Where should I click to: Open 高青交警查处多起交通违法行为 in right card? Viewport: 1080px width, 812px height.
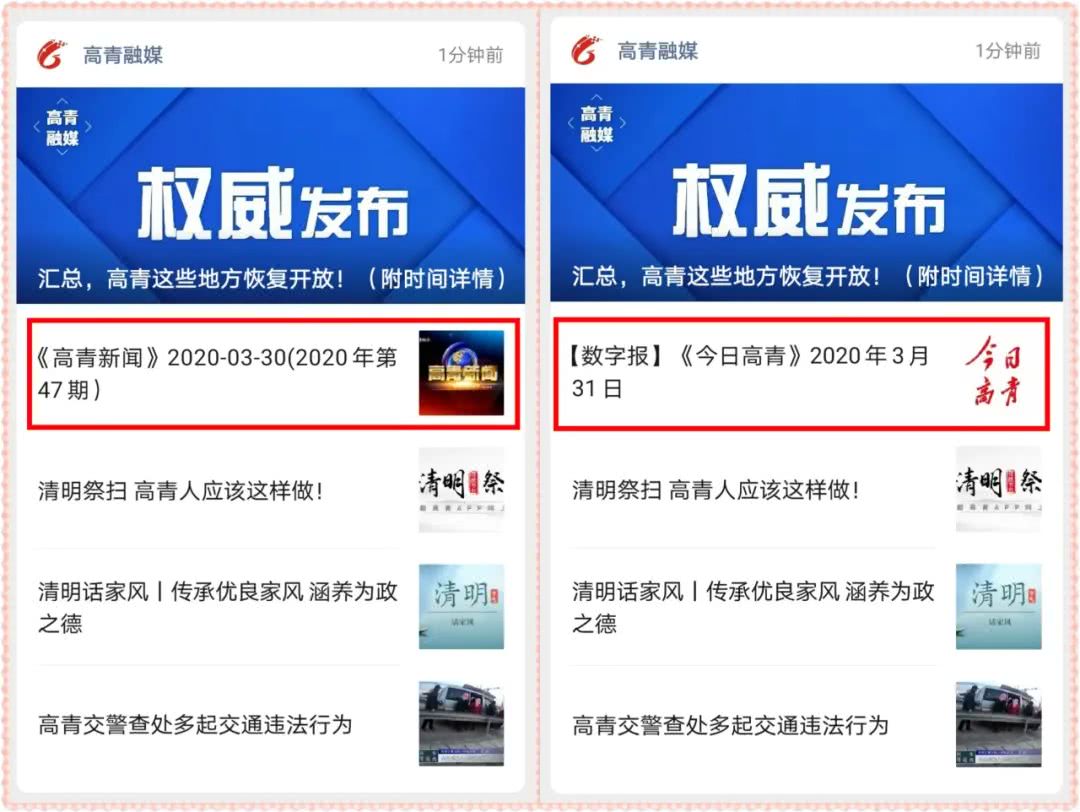[730, 725]
